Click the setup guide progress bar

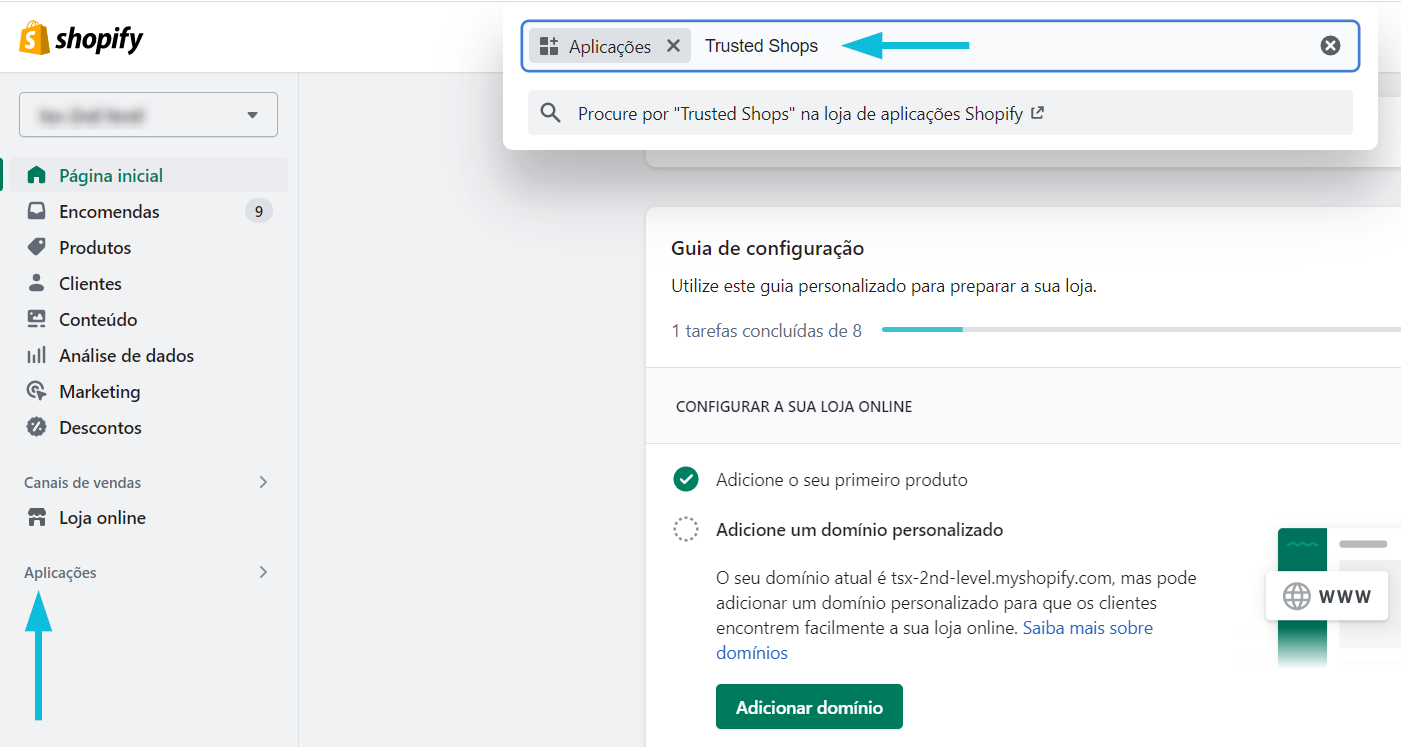[x=1141, y=329]
